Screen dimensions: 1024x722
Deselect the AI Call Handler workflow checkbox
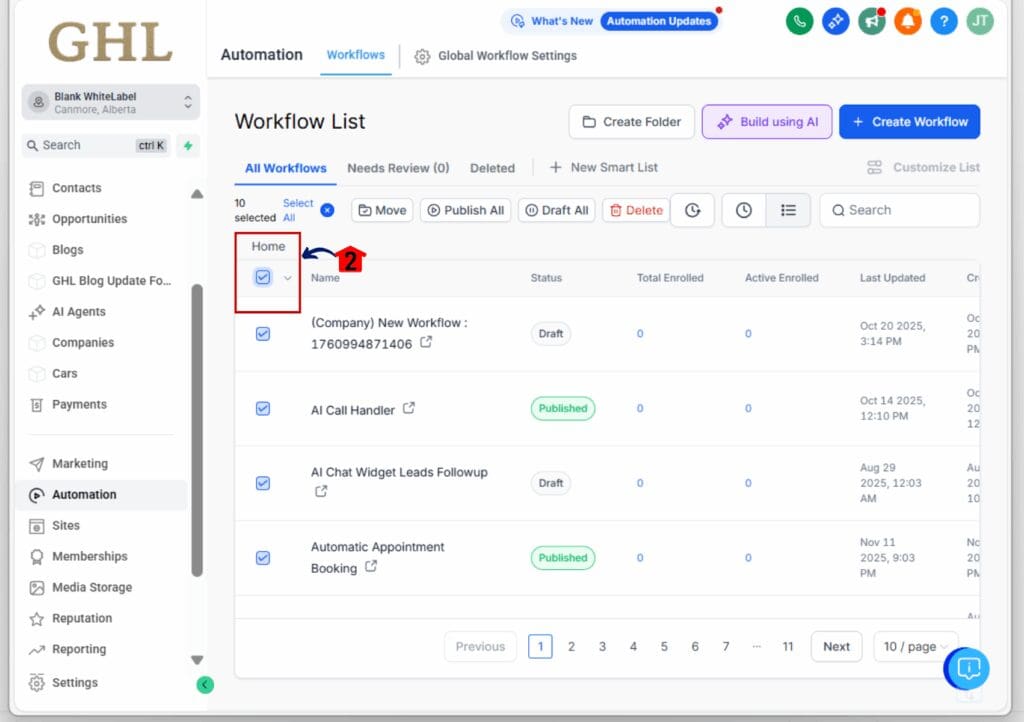(x=262, y=408)
